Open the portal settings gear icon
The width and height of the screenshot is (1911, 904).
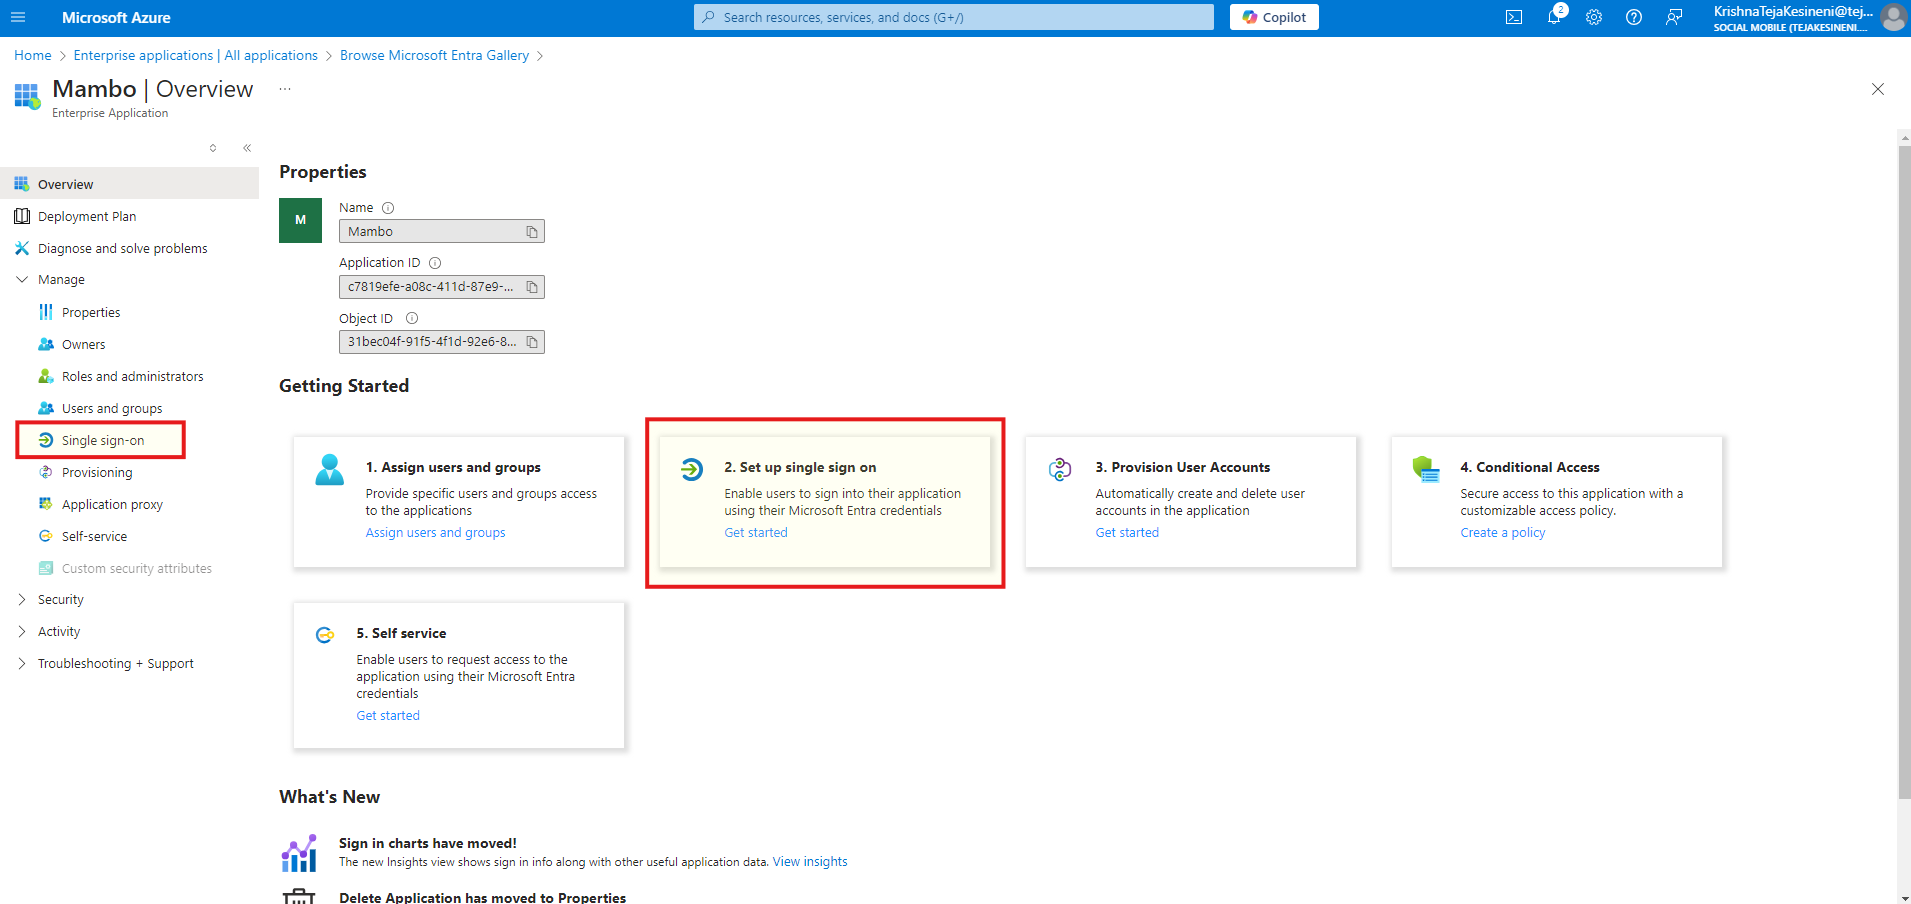(1594, 17)
